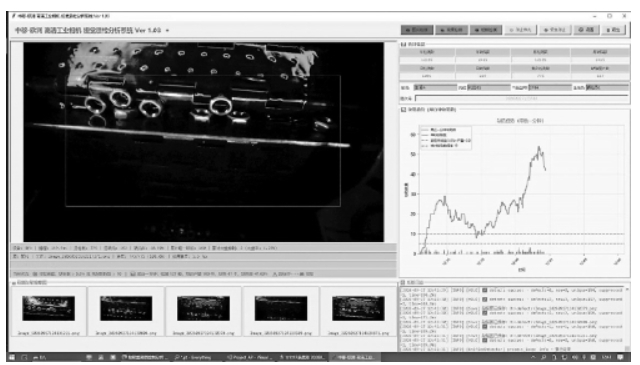
Task: Toggle the checkbox icon on the chart panel header
Action: pyautogui.click(x=403, y=109)
